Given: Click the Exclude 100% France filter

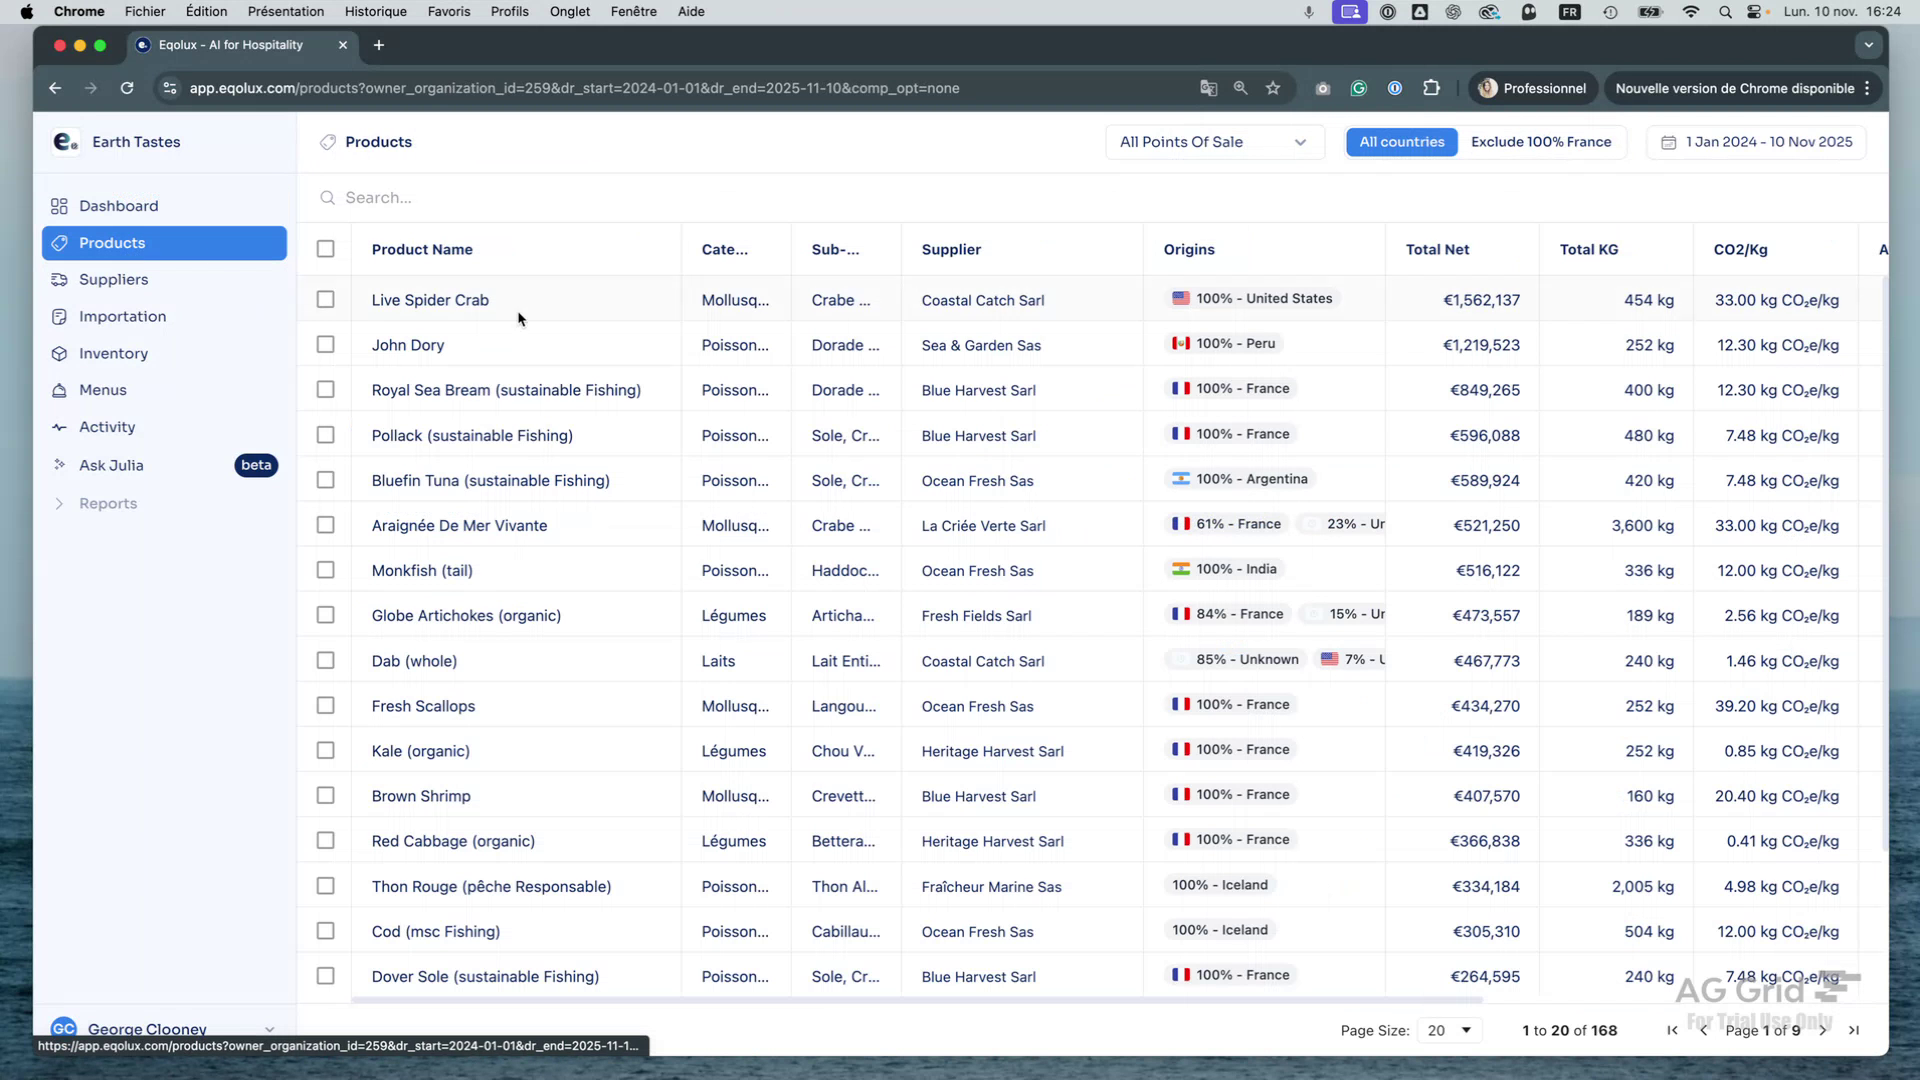Looking at the screenshot, I should click(x=1540, y=141).
